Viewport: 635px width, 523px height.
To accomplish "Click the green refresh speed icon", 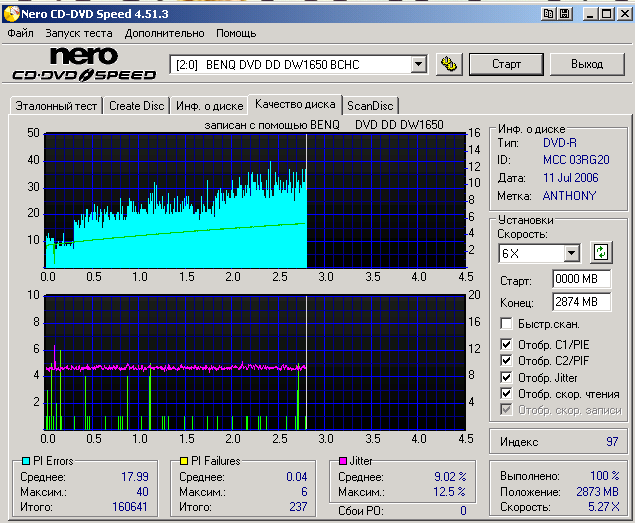I will click(601, 253).
